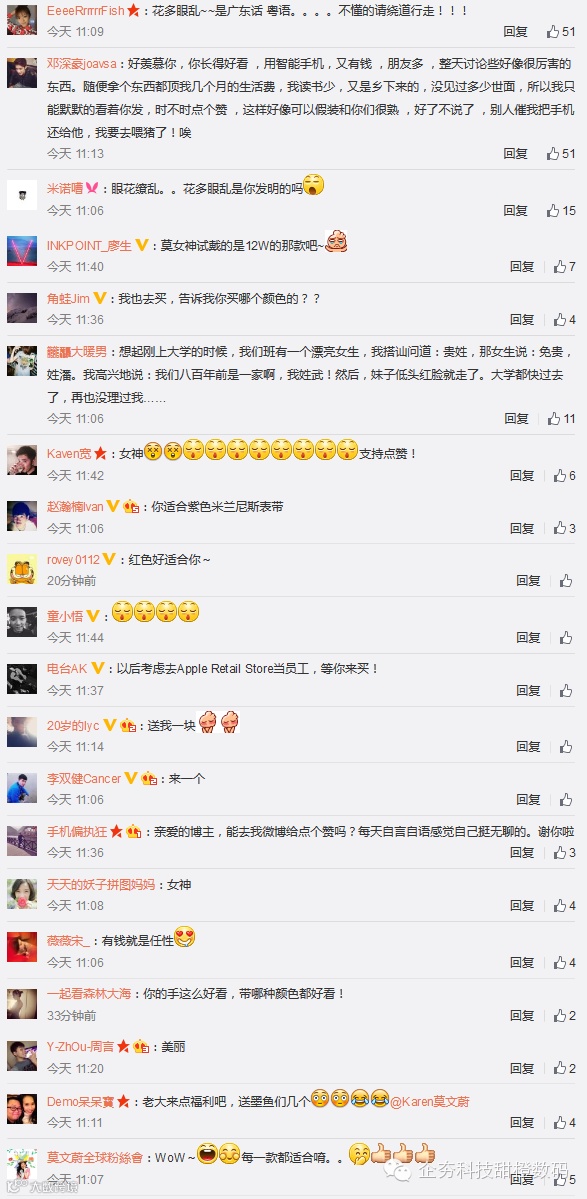Click thumbs-up on 角蛙Jim's comment
This screenshot has height=1199, width=587.
tap(564, 320)
